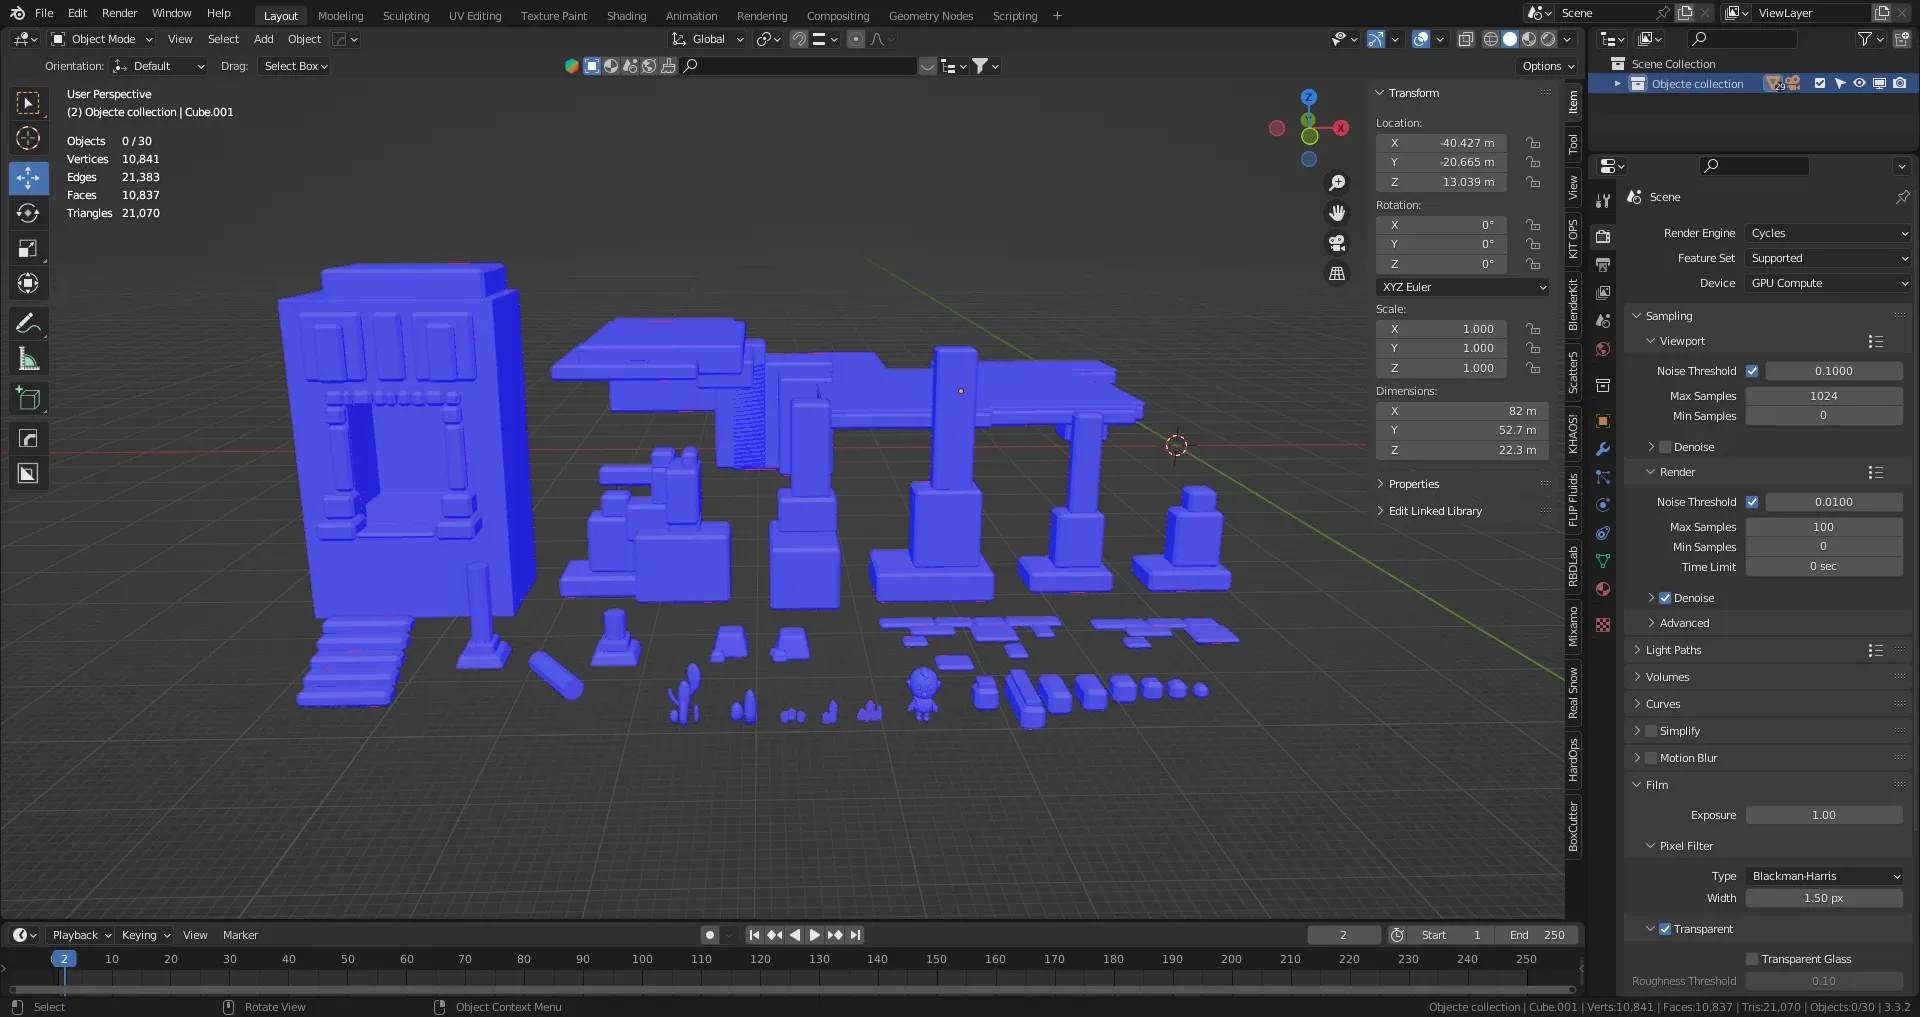This screenshot has height=1017, width=1920.
Task: Click the zoom magnifier viewport icon
Action: pos(1337,183)
